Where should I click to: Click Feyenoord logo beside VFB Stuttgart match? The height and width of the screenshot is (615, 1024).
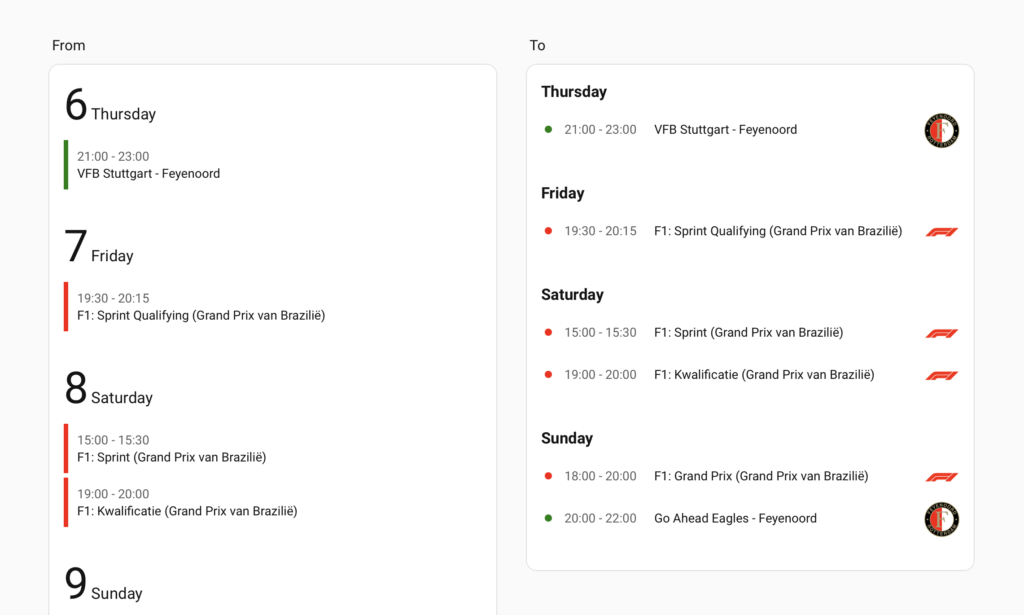click(941, 130)
